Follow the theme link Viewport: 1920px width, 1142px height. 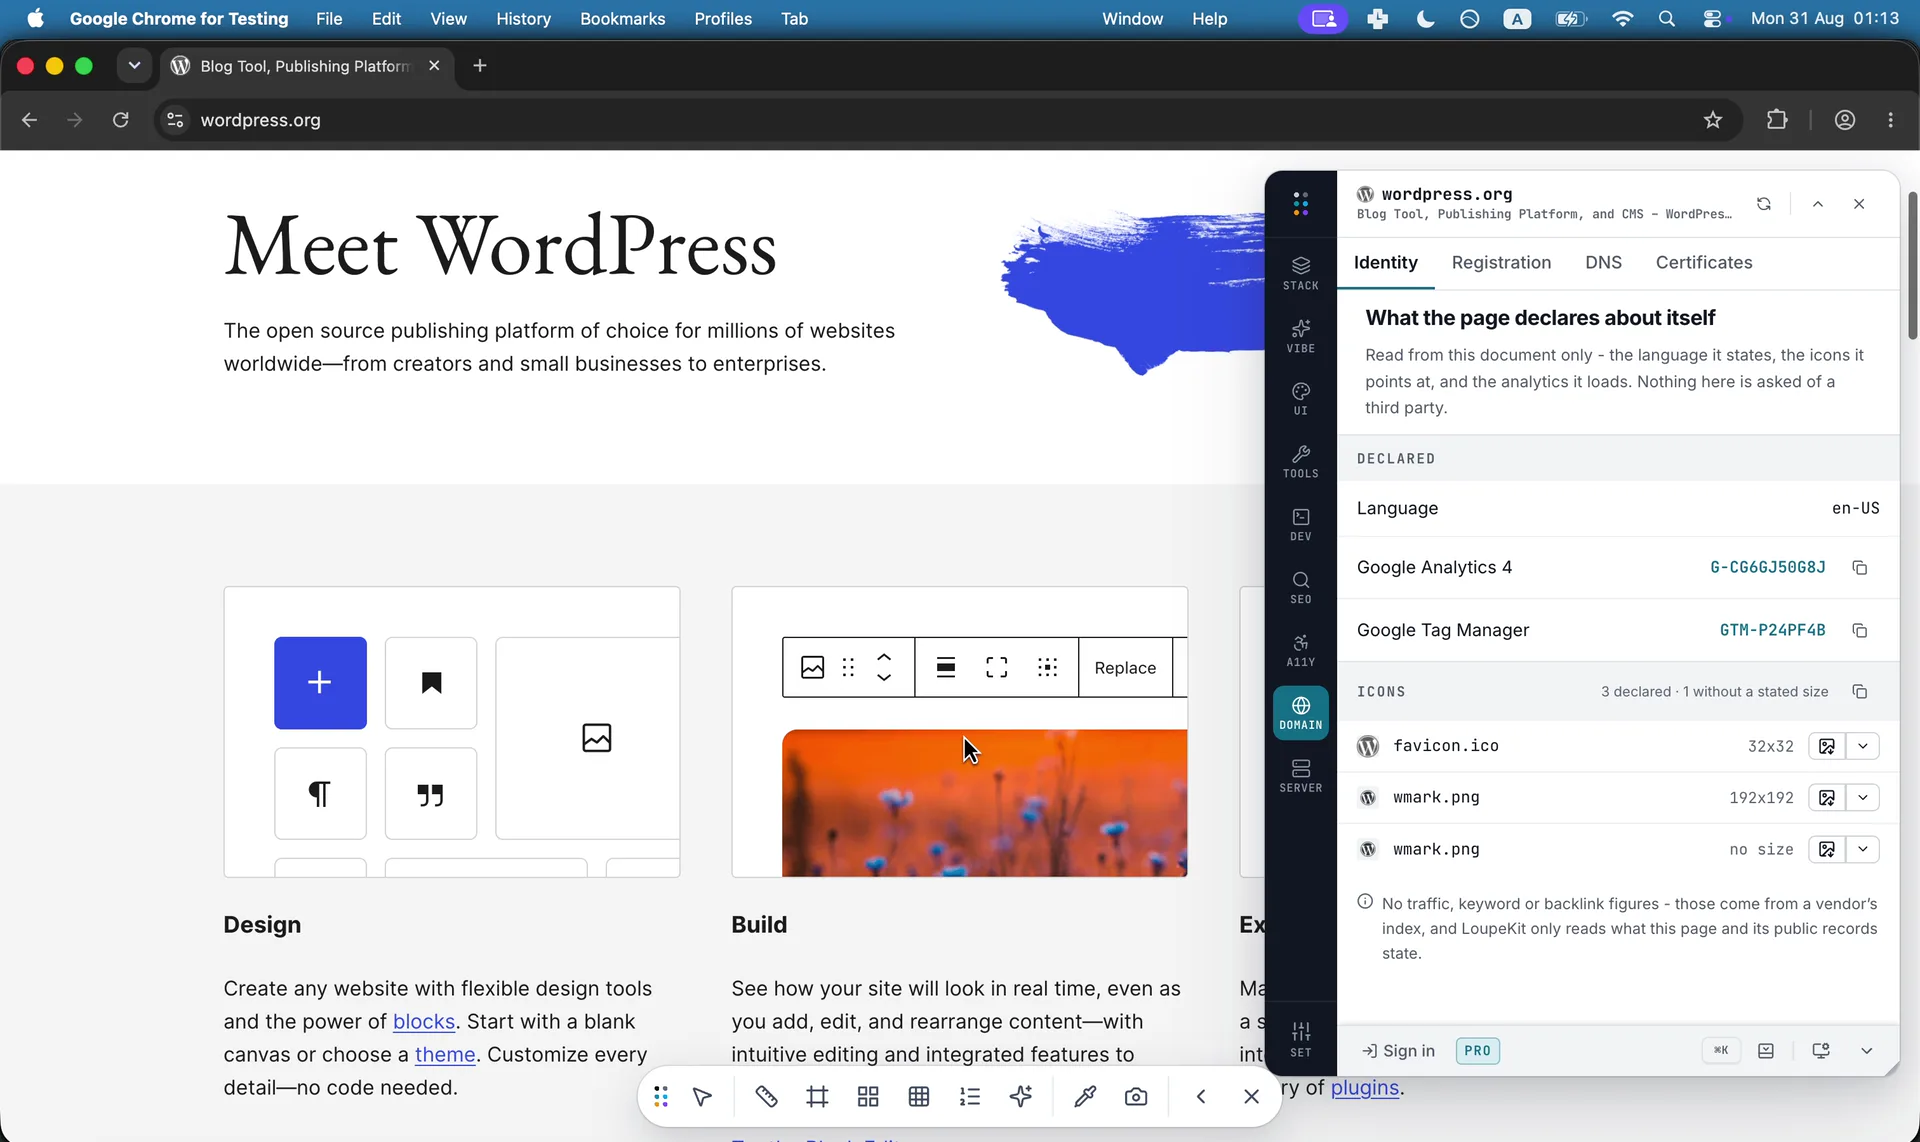[x=445, y=1055]
